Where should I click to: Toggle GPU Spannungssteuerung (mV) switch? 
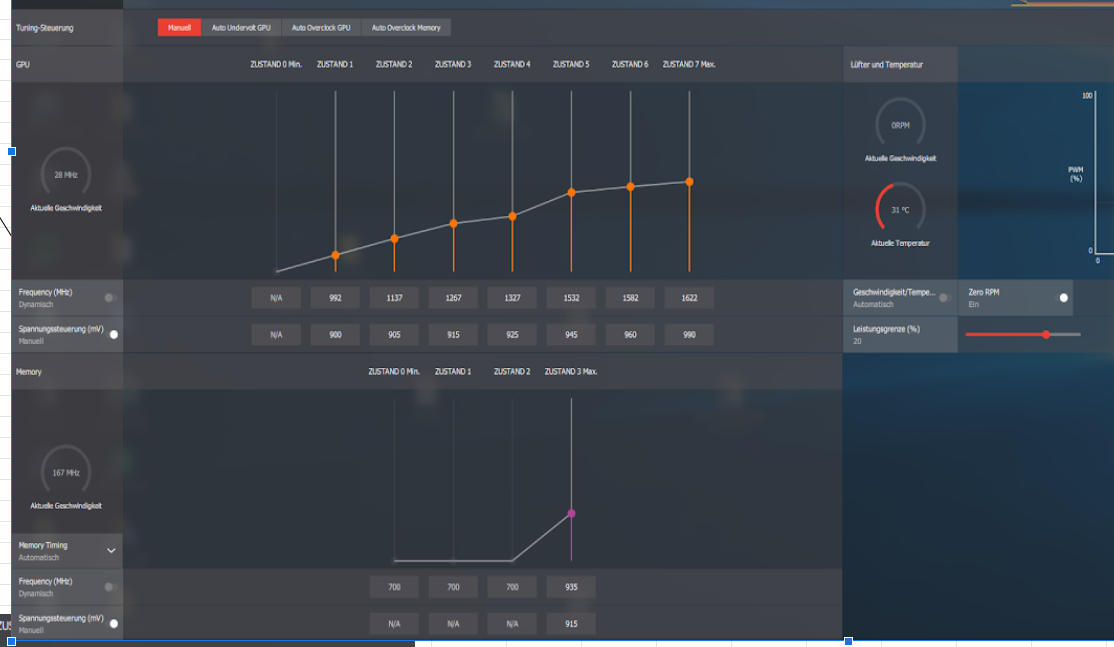[x=112, y=335]
